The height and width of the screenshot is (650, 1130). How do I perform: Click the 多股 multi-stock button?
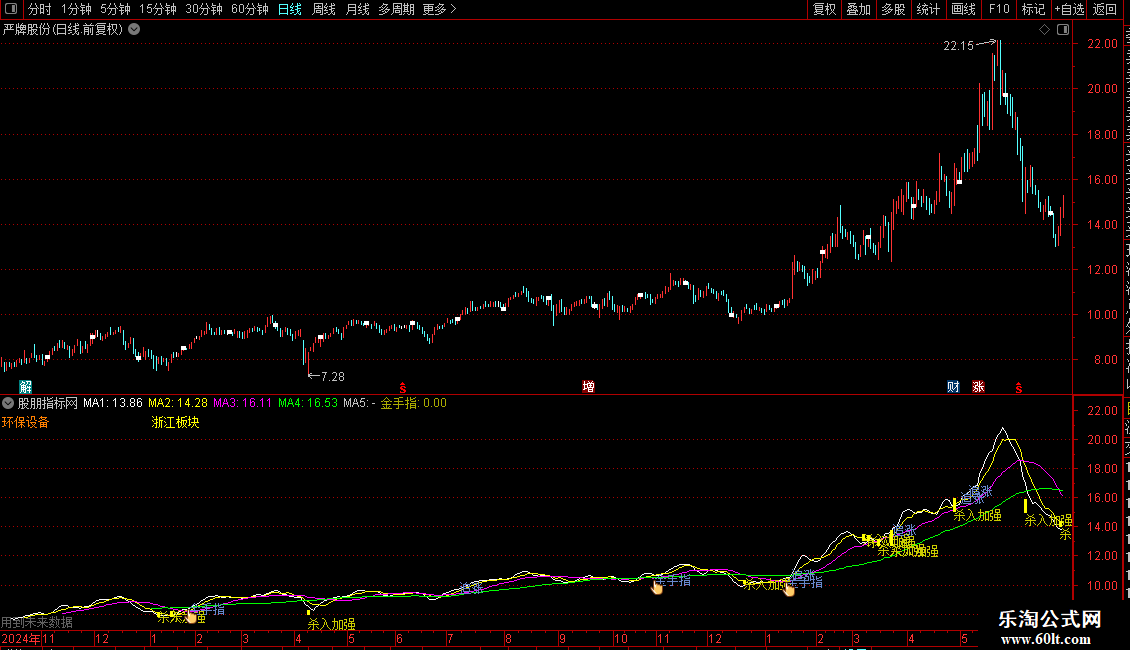893,9
